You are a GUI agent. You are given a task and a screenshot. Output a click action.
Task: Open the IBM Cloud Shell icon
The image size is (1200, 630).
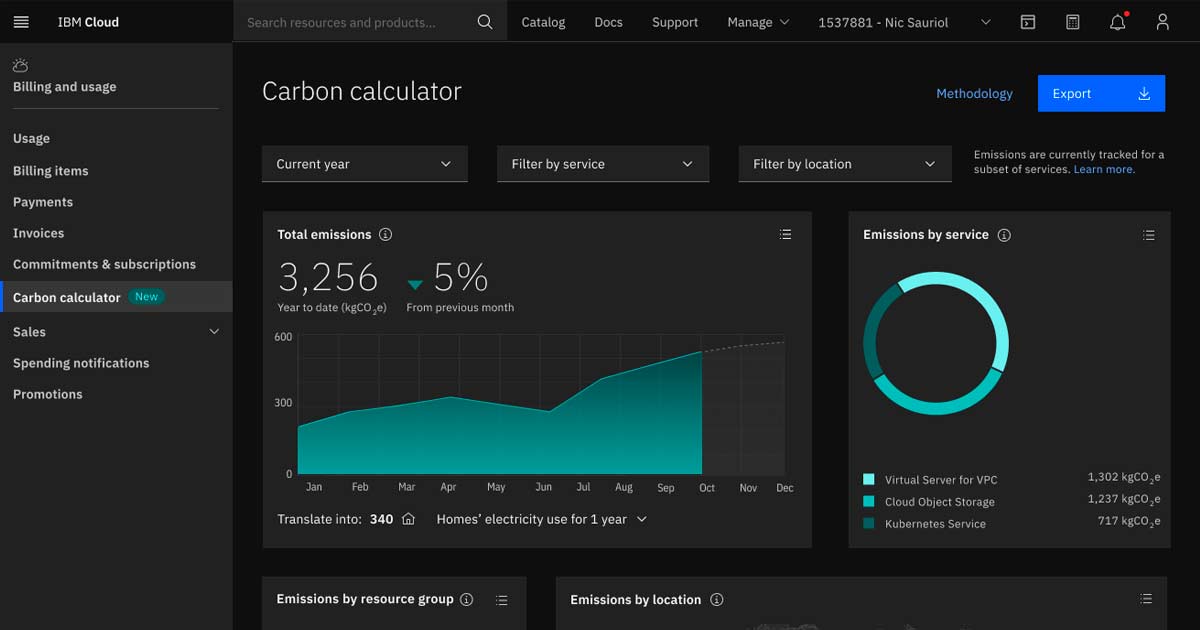click(1027, 22)
